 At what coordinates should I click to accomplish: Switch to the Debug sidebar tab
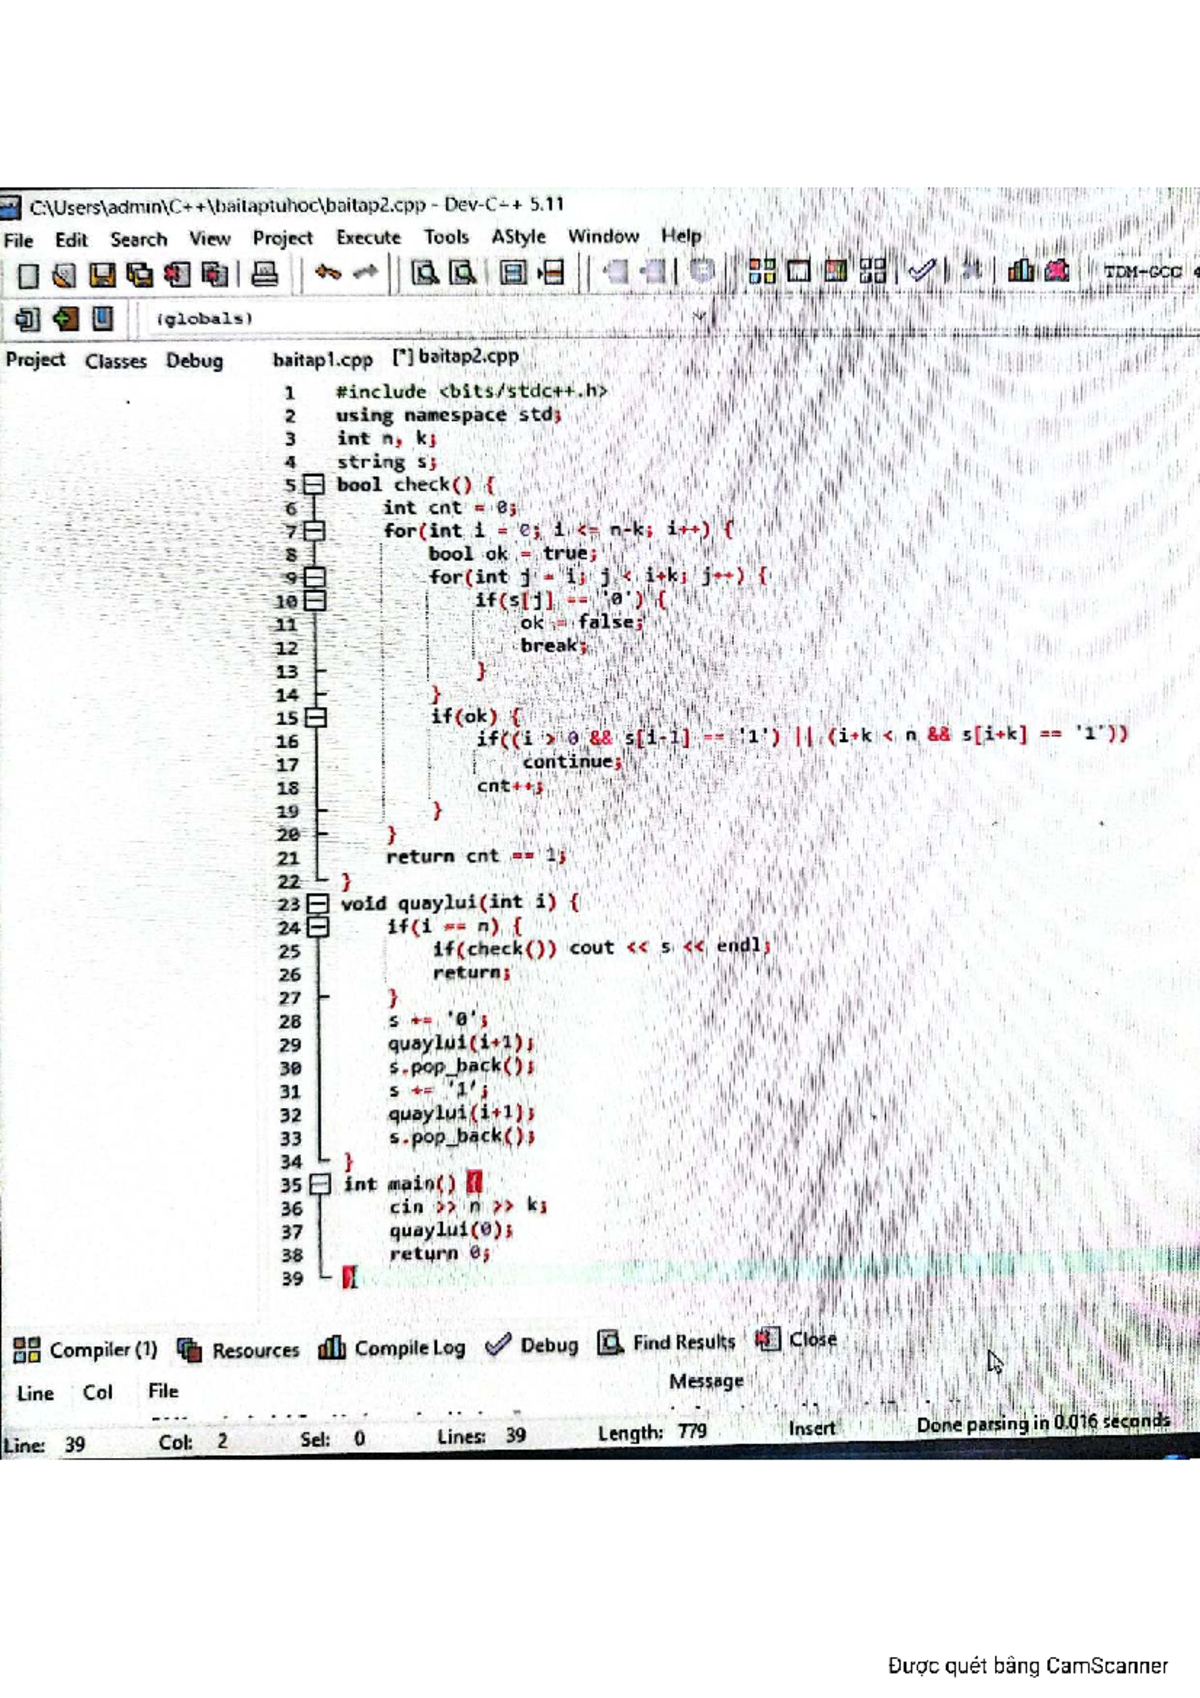(x=194, y=361)
